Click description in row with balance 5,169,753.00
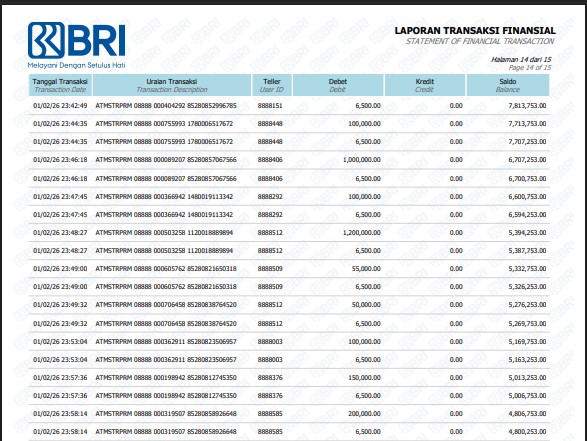 166,341
